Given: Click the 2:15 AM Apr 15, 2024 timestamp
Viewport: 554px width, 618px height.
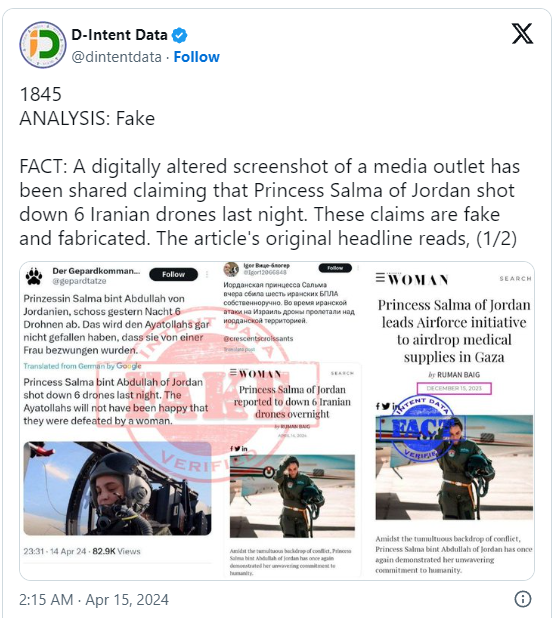Looking at the screenshot, I should pyautogui.click(x=94, y=599).
